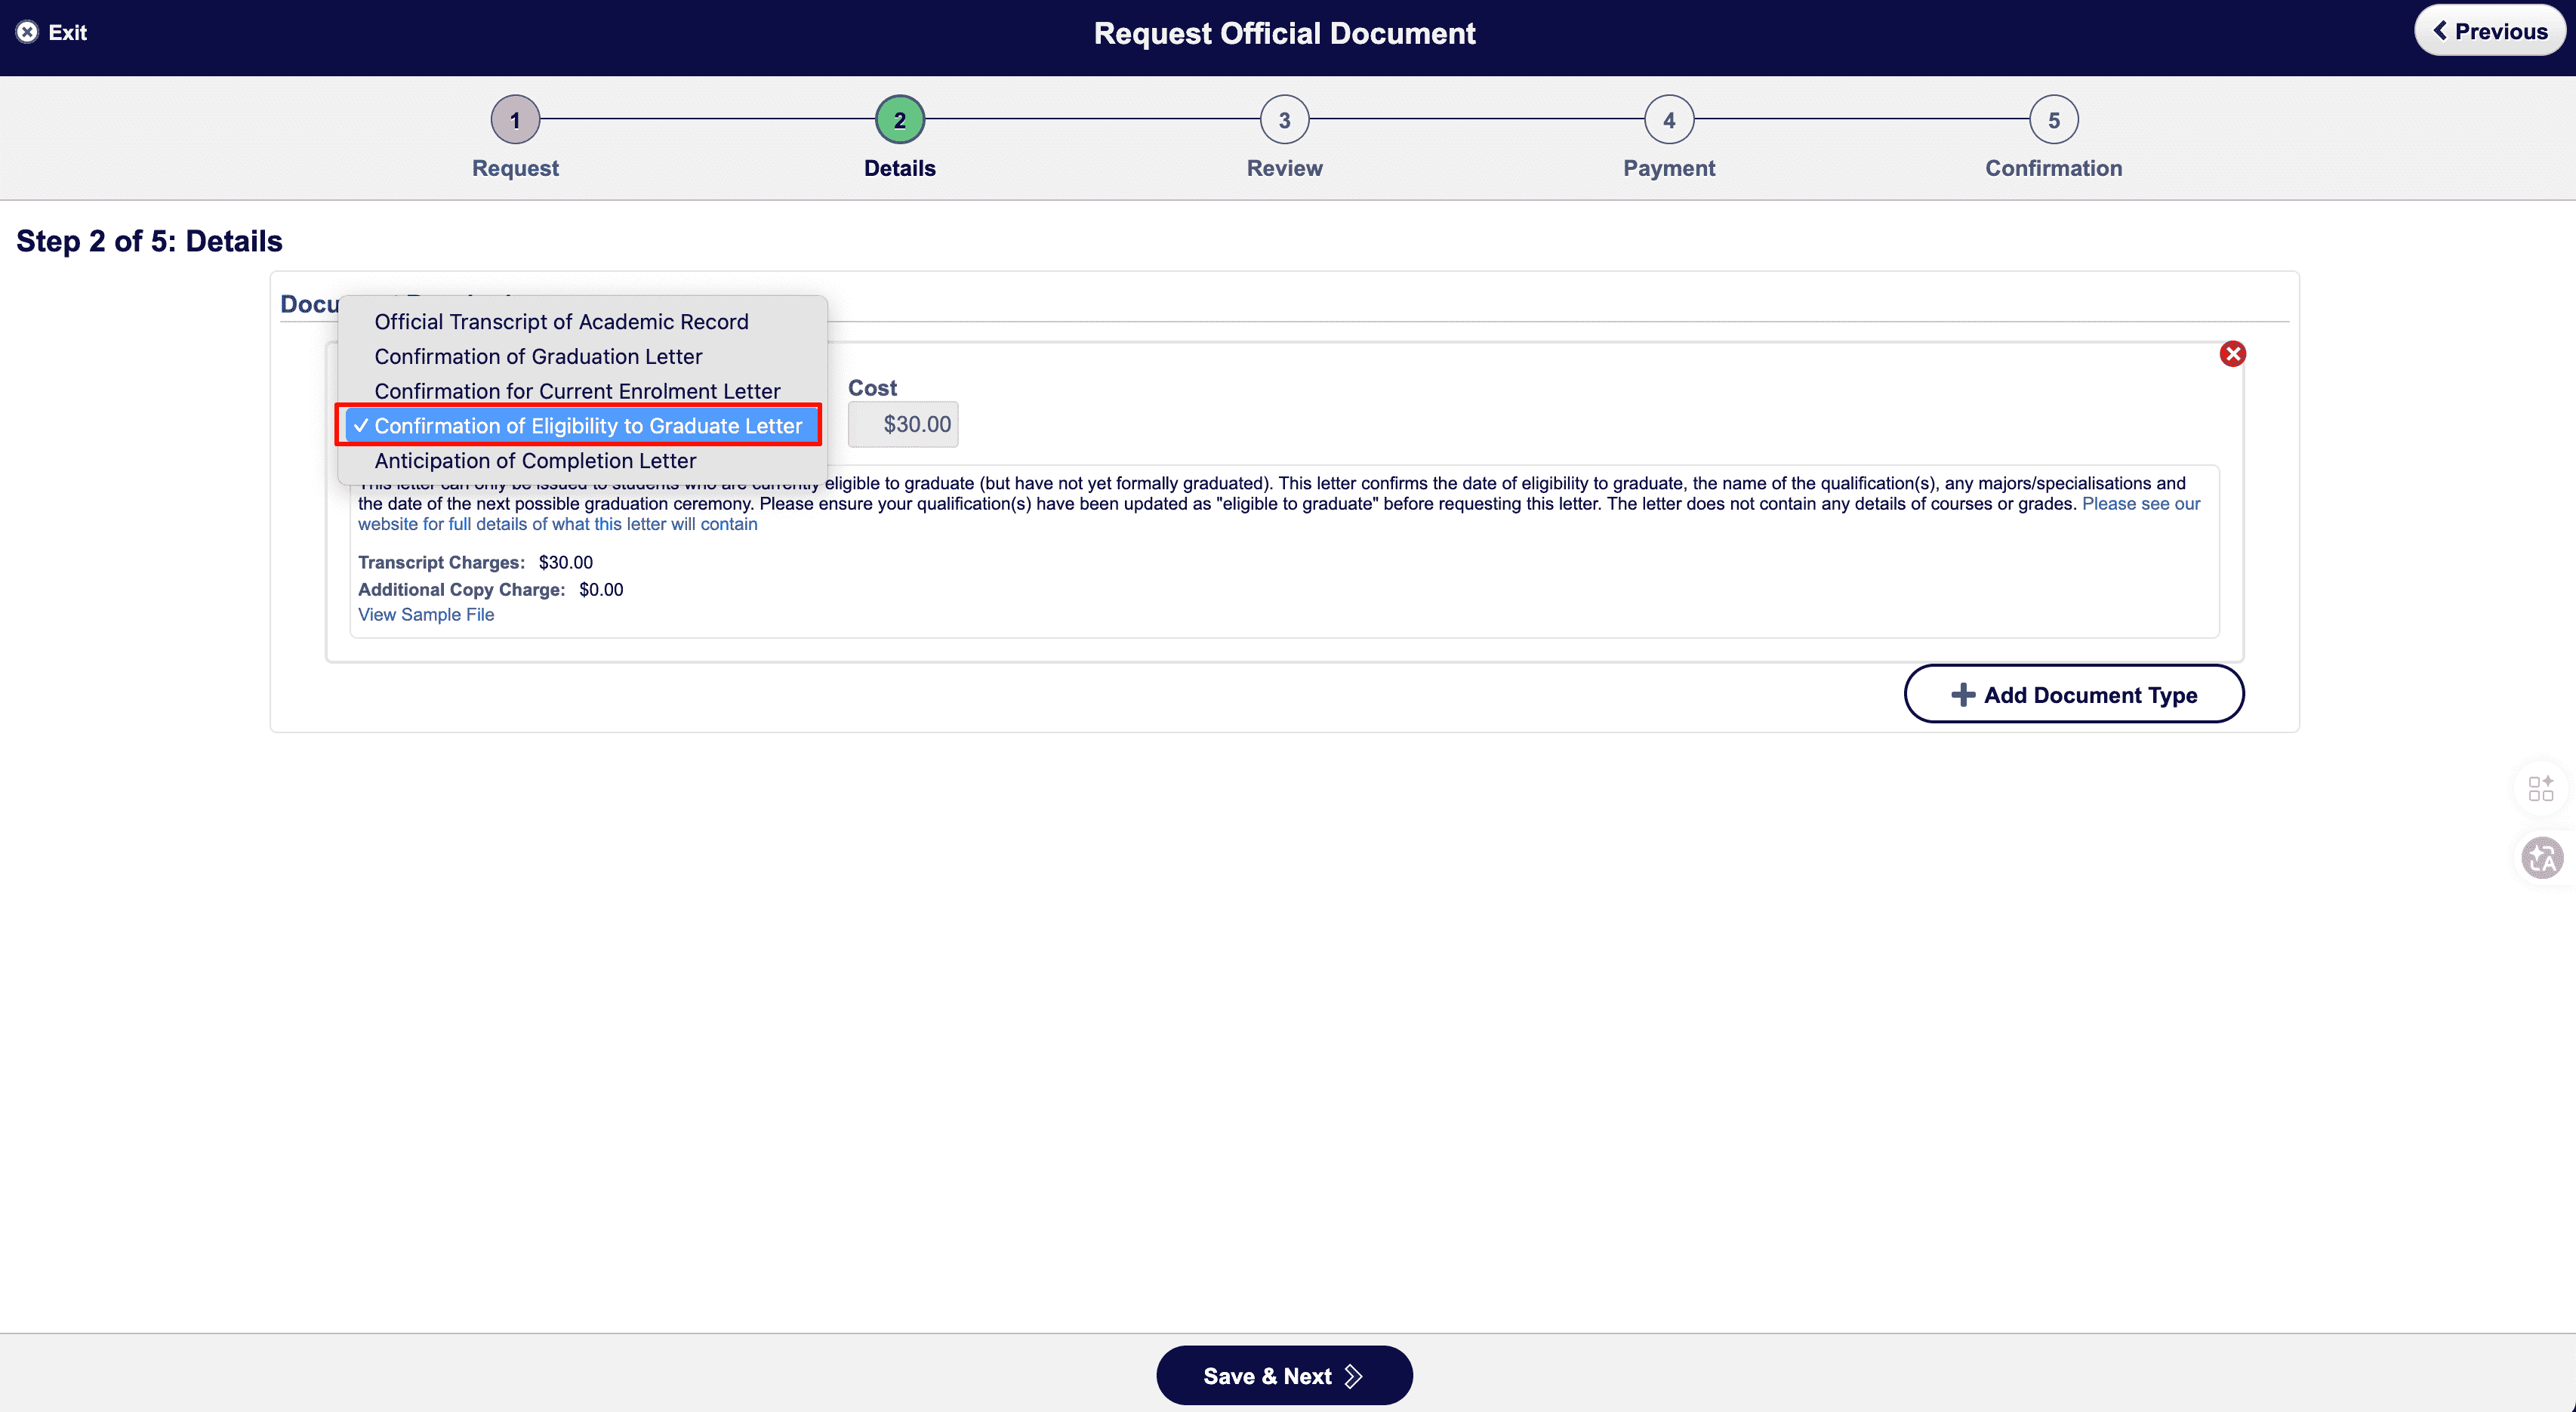Click step 5 Confirmation circle
The height and width of the screenshot is (1412, 2576).
coord(2053,120)
